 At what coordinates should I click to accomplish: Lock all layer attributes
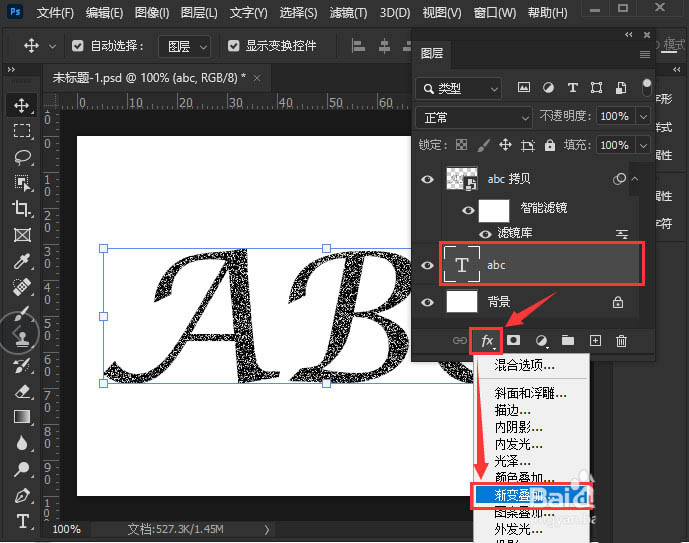[550, 145]
